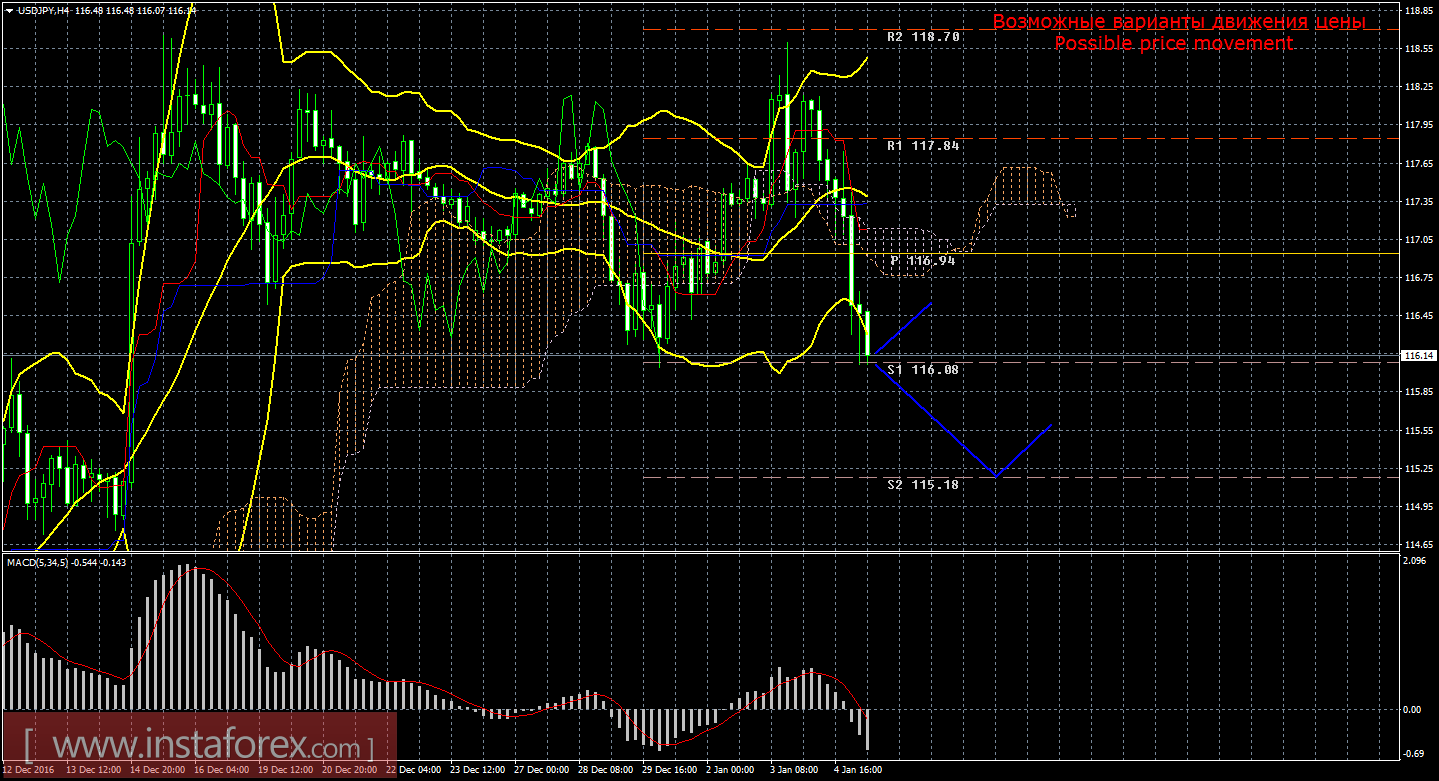Click the 117.05 price scale value

pyautogui.click(x=1420, y=240)
